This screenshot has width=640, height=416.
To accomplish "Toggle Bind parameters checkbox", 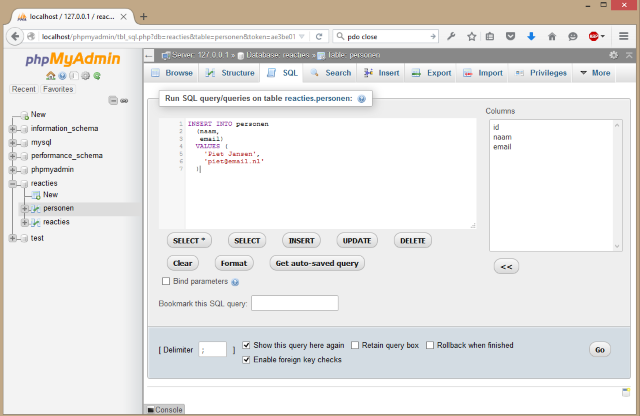I will (166, 281).
